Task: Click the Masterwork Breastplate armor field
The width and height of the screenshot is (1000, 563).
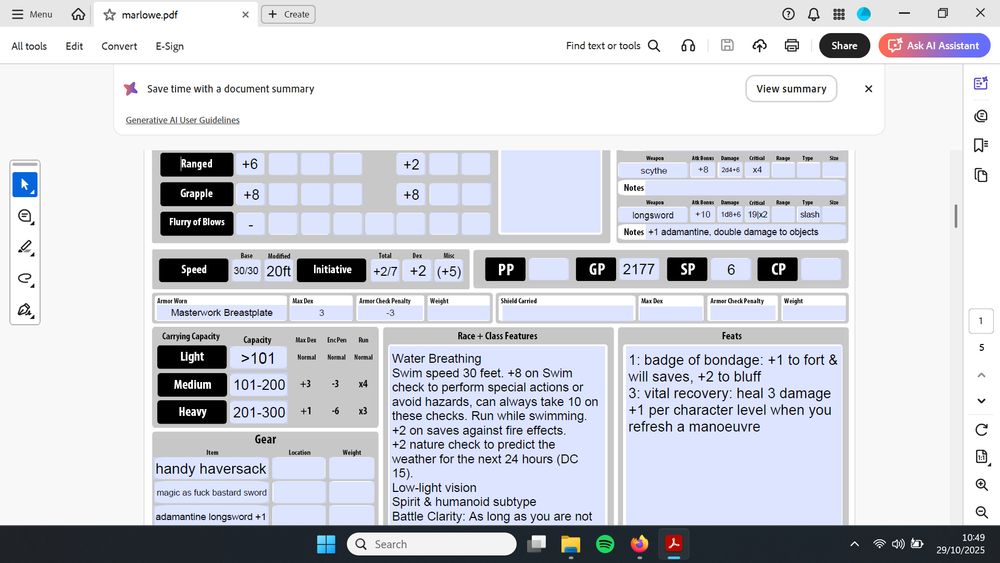Action: pos(221,313)
